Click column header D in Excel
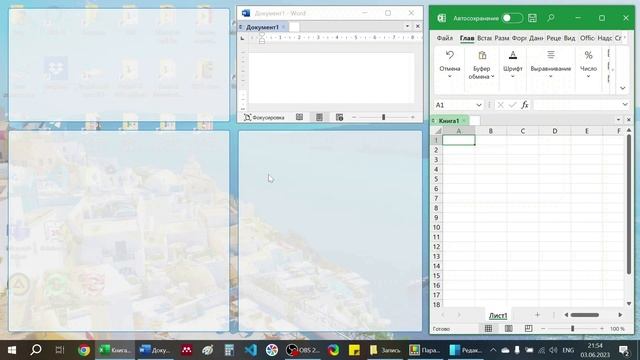 pos(555,131)
